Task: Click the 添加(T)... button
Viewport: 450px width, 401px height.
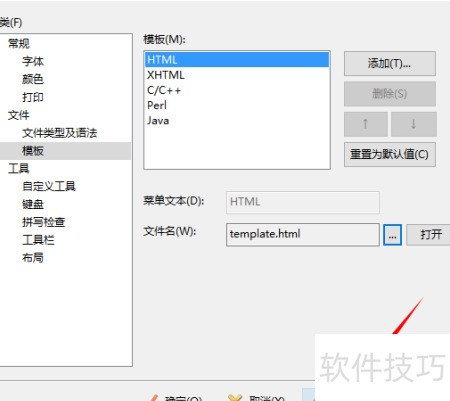Action: point(390,63)
